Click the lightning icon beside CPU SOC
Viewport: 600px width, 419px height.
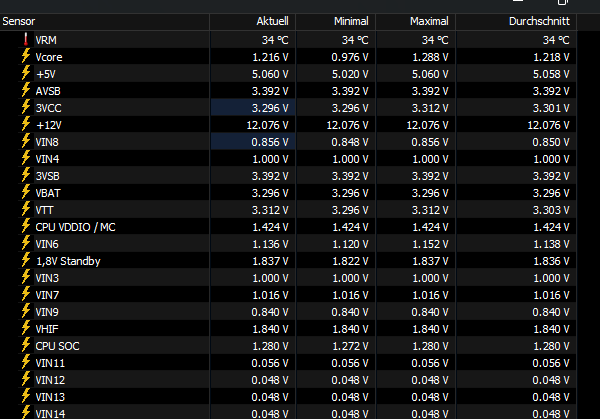coord(26,345)
